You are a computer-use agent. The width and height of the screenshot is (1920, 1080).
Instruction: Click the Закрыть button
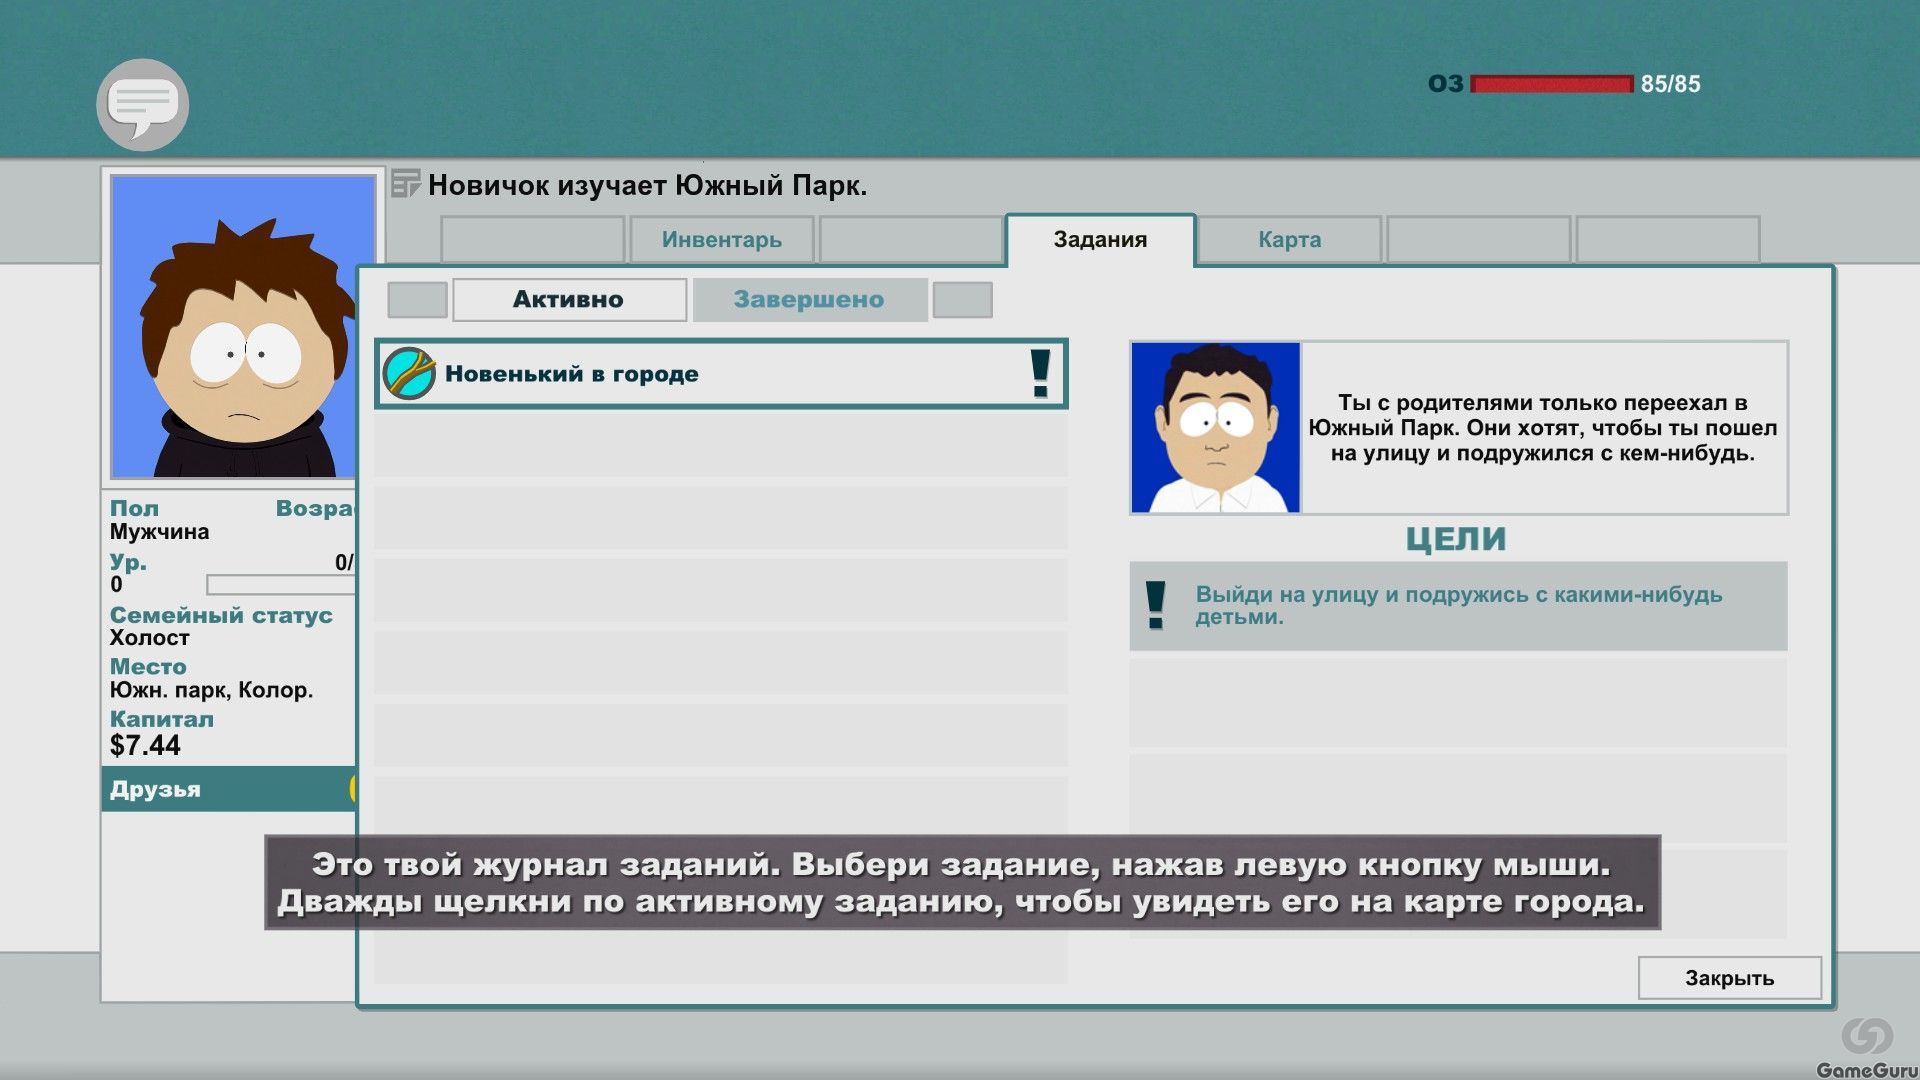[x=1729, y=978]
